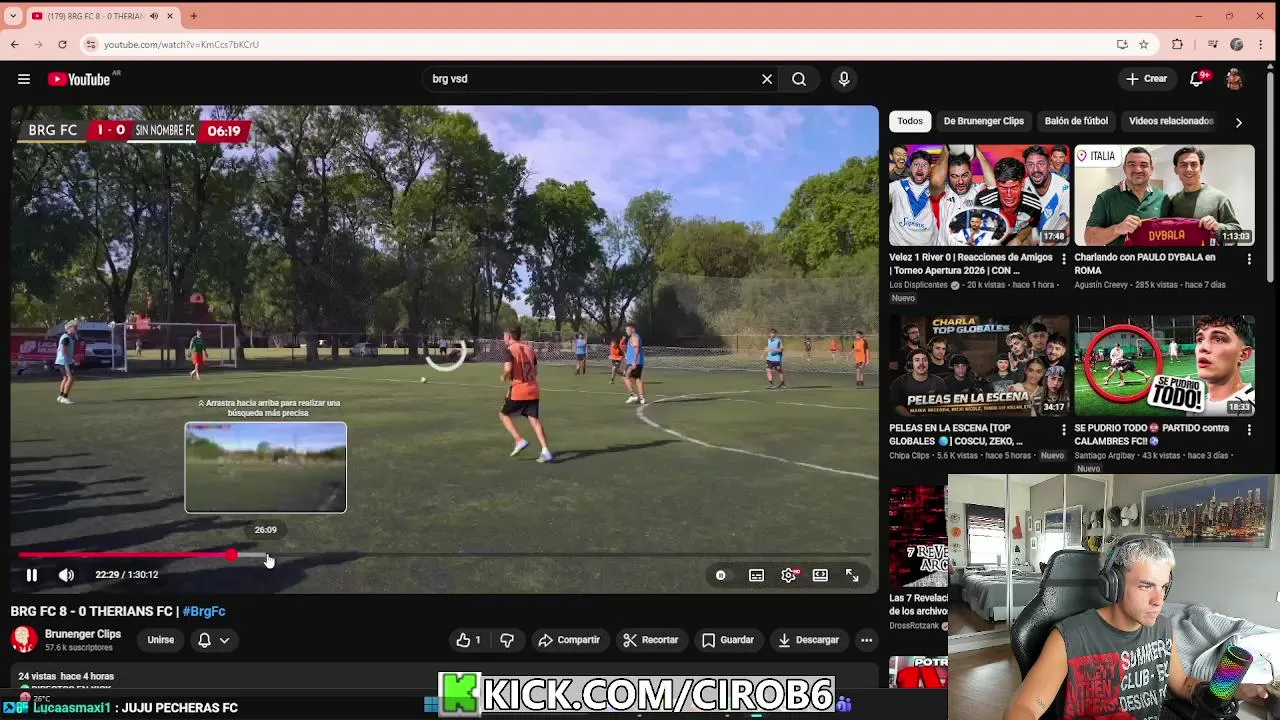Open the notifications bell in the header
1280x720 pixels.
(1197, 79)
